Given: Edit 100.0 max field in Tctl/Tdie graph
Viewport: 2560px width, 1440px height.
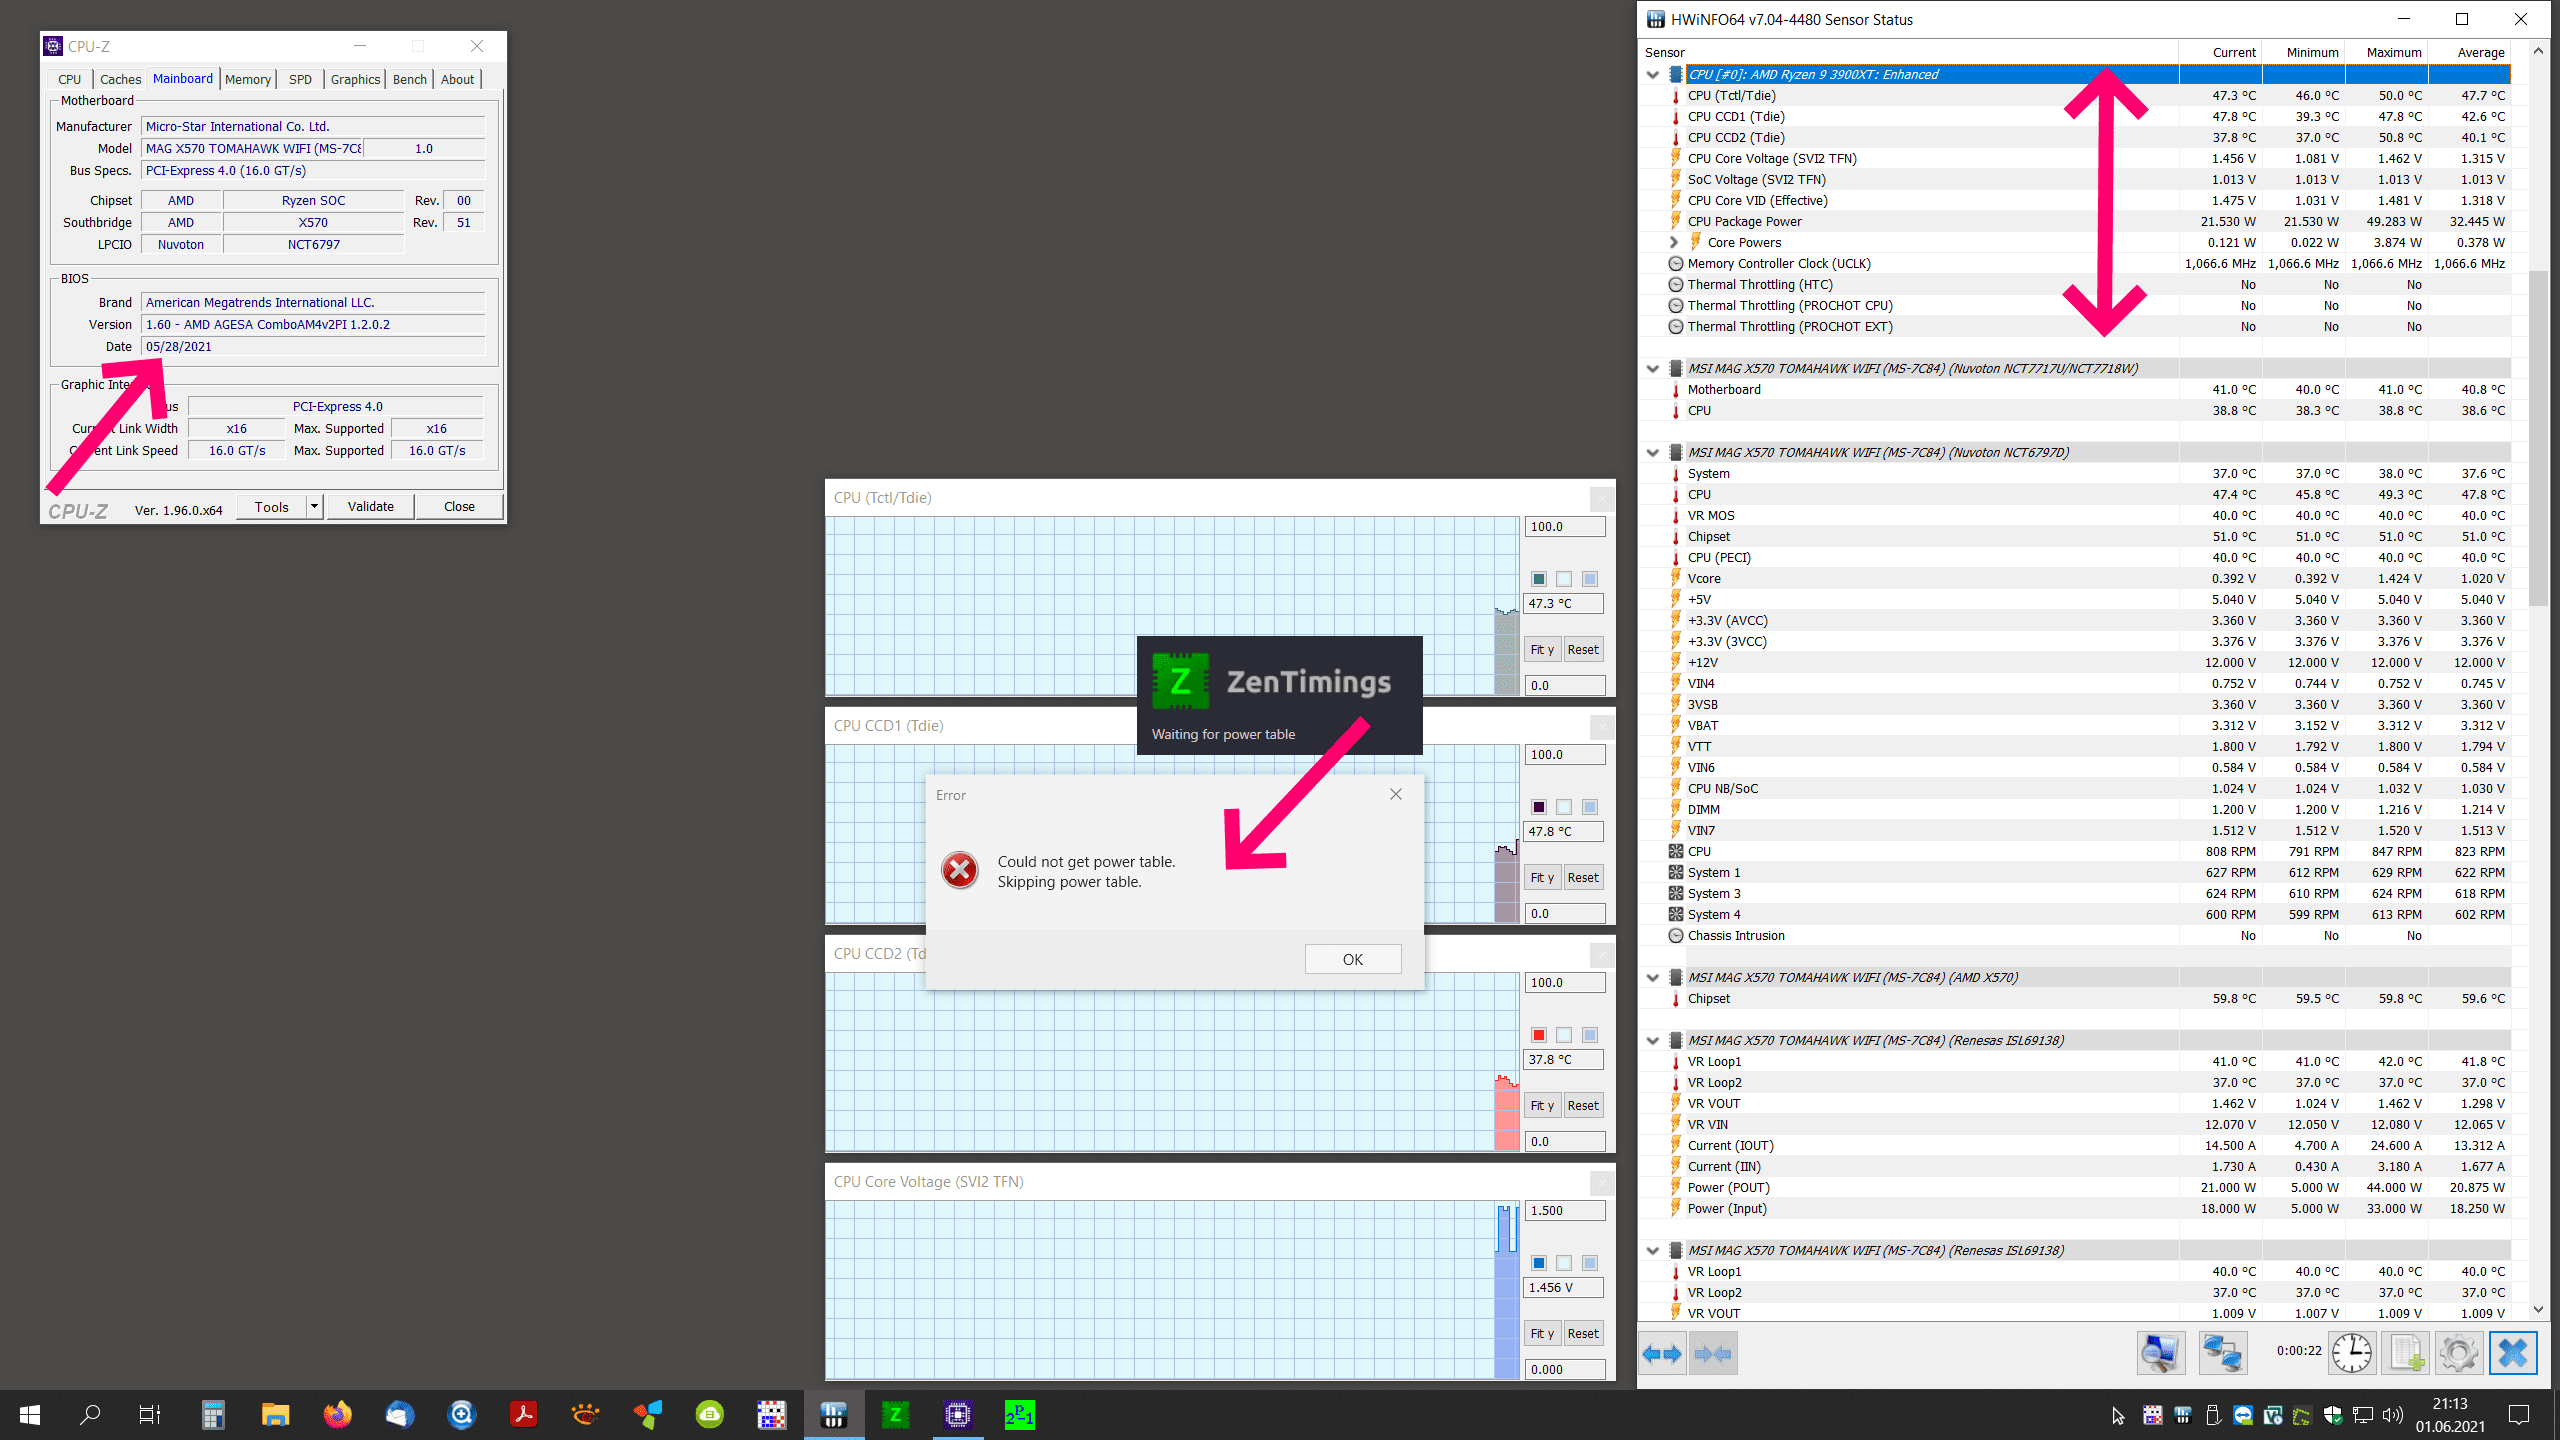Looking at the screenshot, I should coord(1565,527).
